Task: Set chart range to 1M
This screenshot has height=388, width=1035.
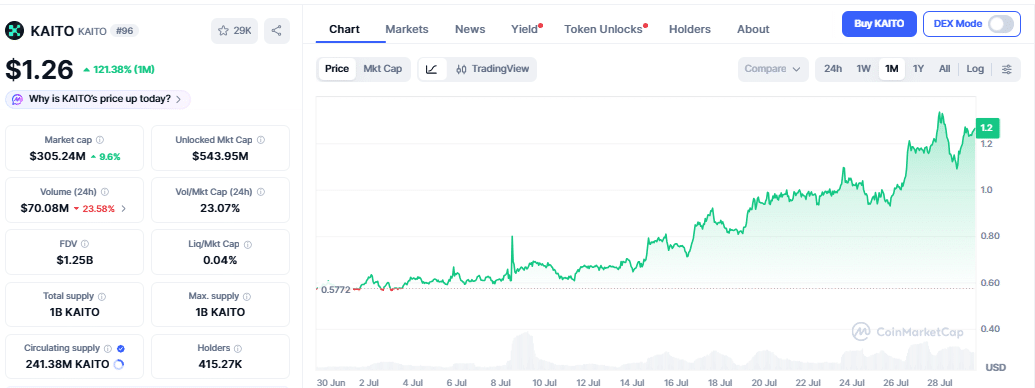Action: [x=892, y=69]
